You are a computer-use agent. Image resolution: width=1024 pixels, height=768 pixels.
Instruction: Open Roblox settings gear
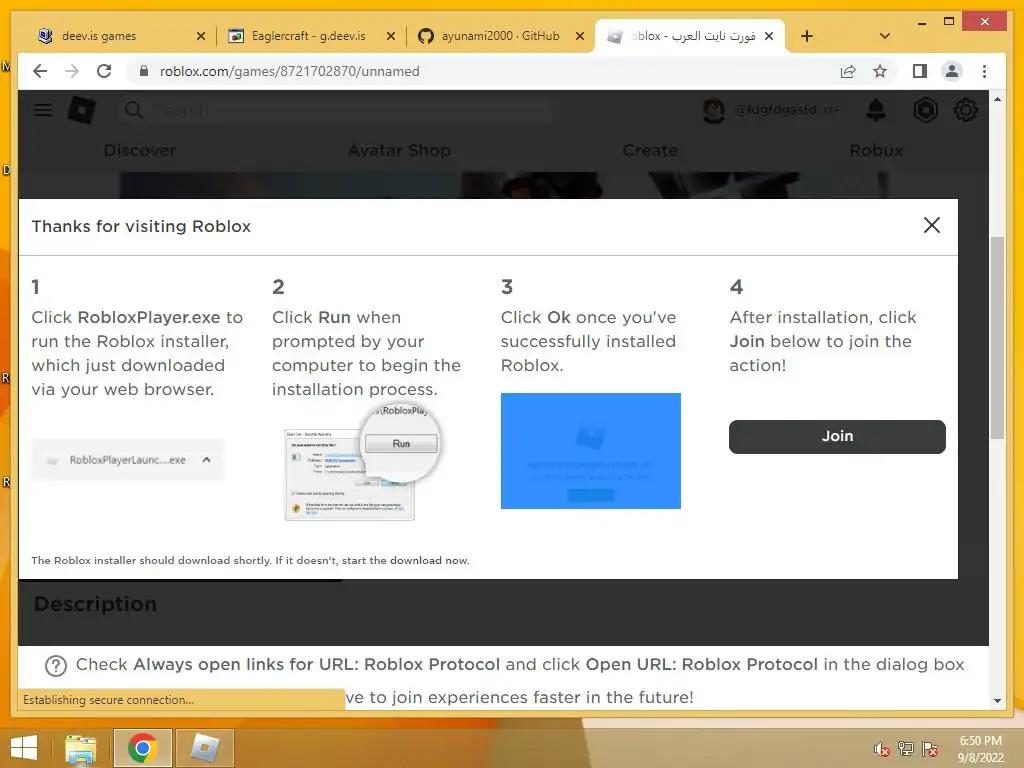click(x=965, y=110)
